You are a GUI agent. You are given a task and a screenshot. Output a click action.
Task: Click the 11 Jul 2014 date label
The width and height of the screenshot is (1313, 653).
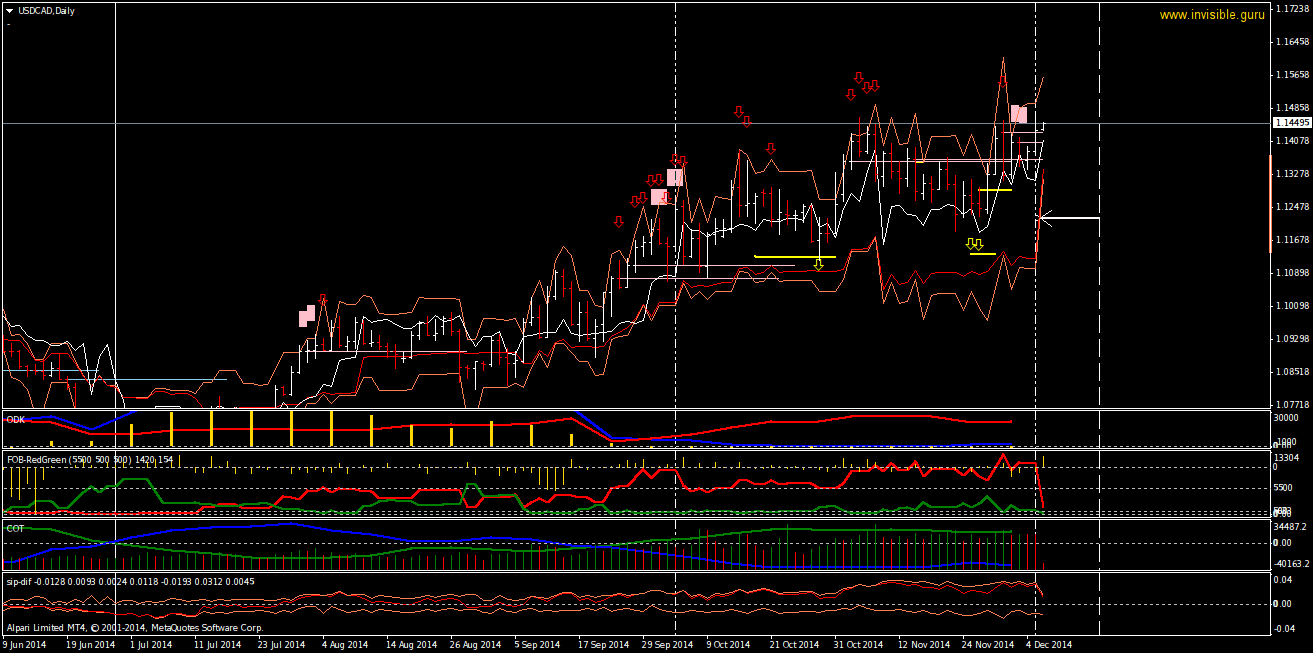[219, 645]
